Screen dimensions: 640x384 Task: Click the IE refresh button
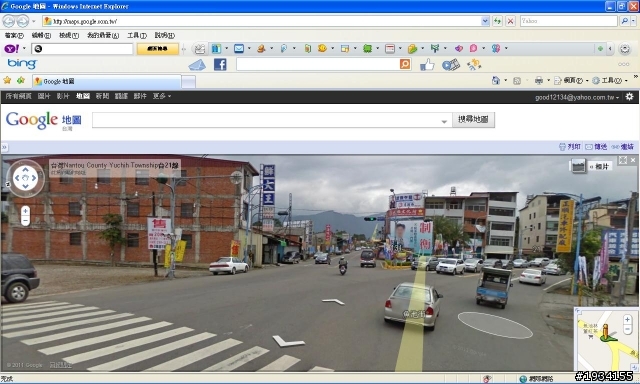(x=497, y=21)
